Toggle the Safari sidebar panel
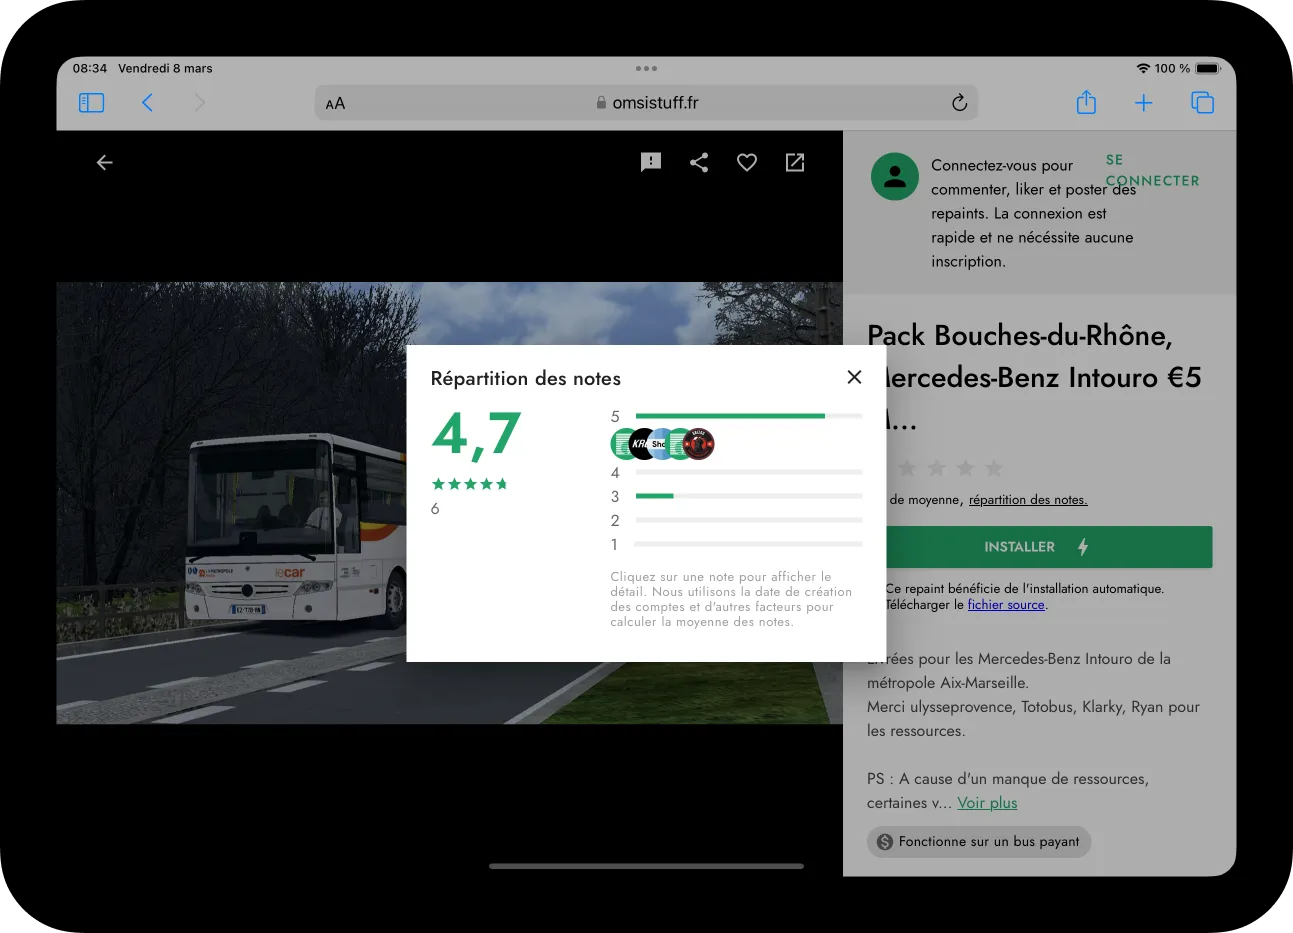Viewport: 1293px width, 933px height. [91, 103]
